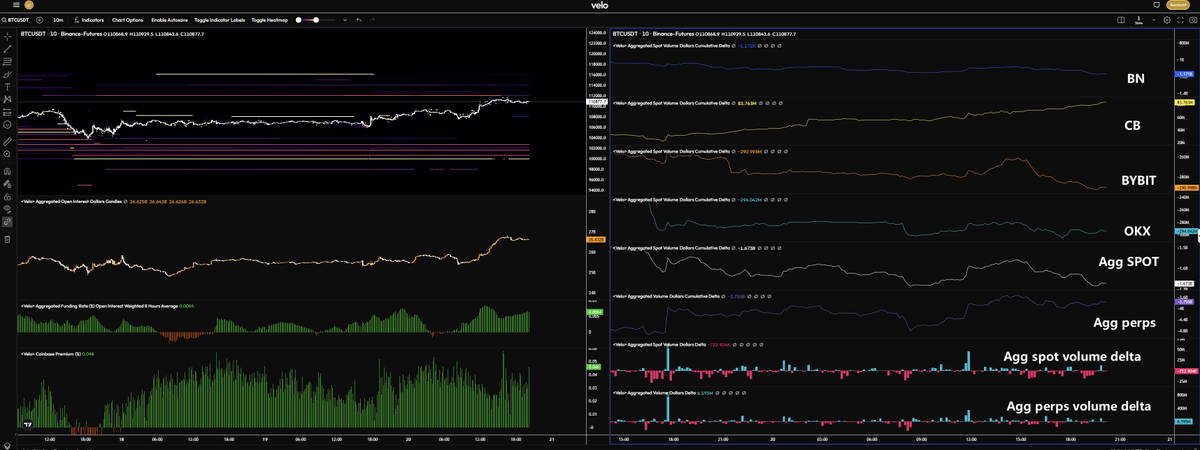This screenshot has width=1200, height=450.
Task: Select the forecast position tool
Action: (x=7, y=112)
